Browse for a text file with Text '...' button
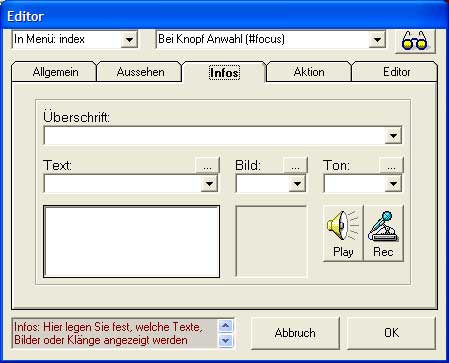This screenshot has height=363, width=449. 207,165
